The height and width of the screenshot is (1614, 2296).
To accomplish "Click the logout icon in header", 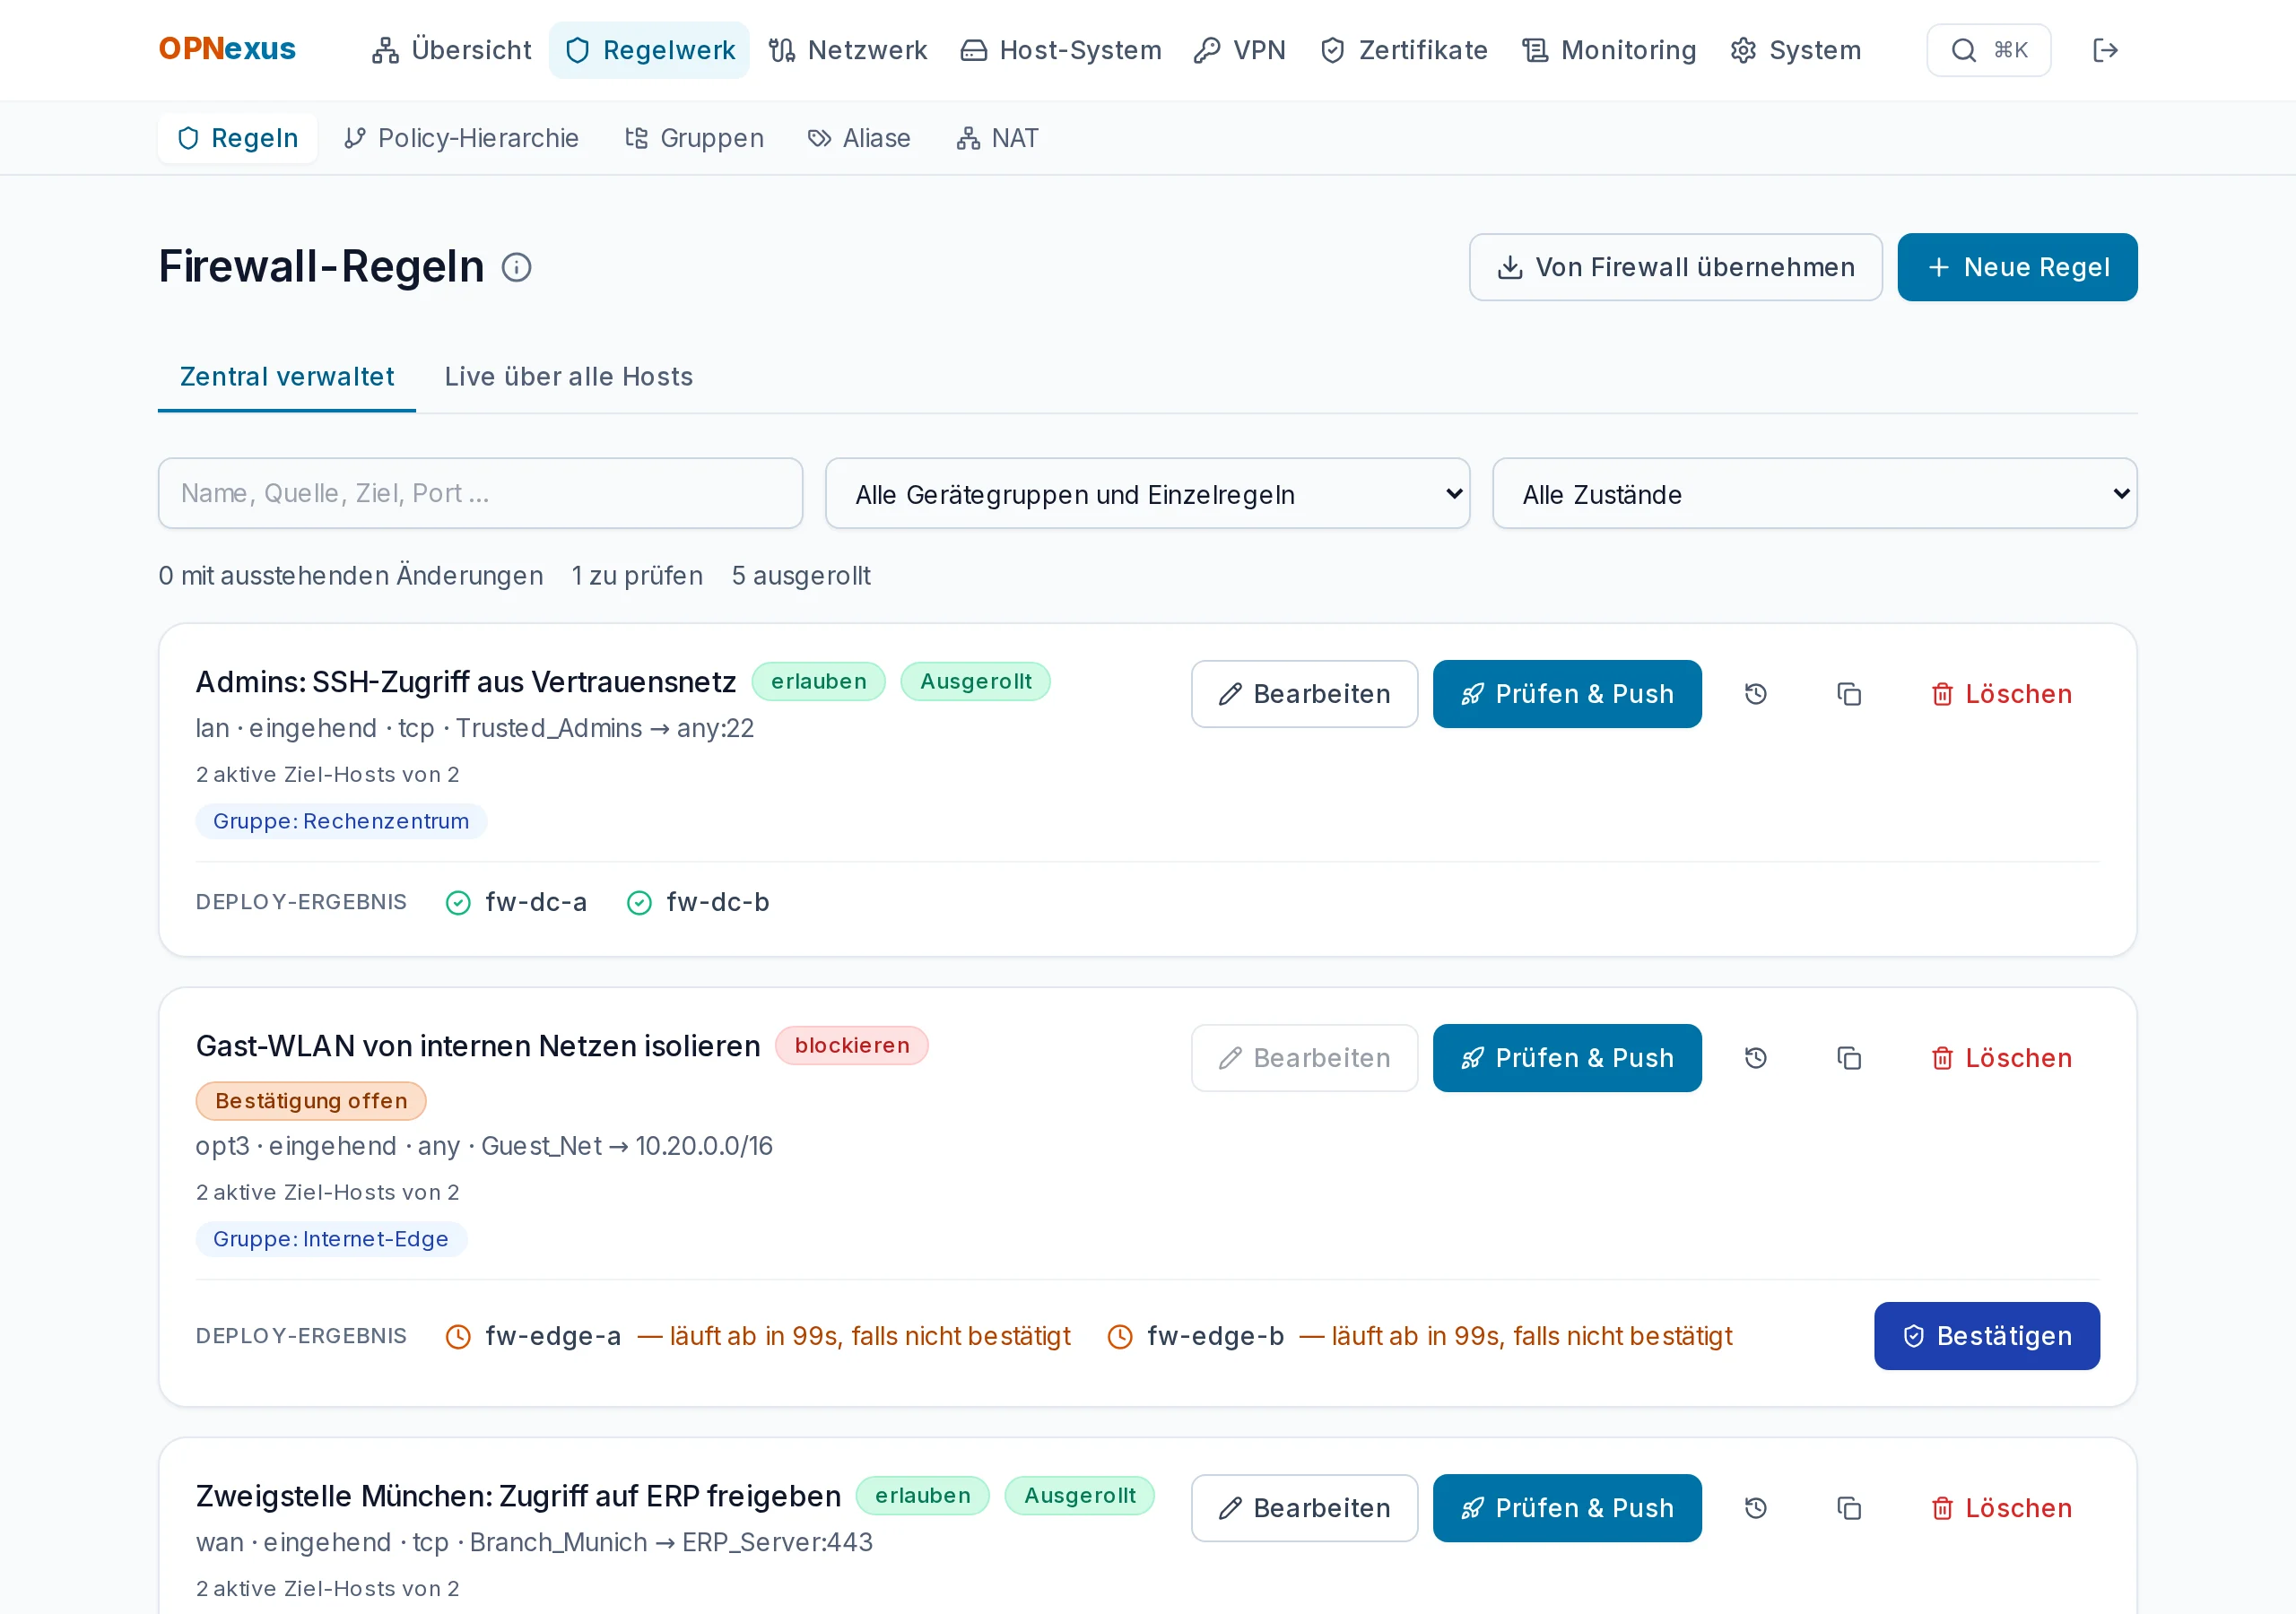I will pos(2105,50).
